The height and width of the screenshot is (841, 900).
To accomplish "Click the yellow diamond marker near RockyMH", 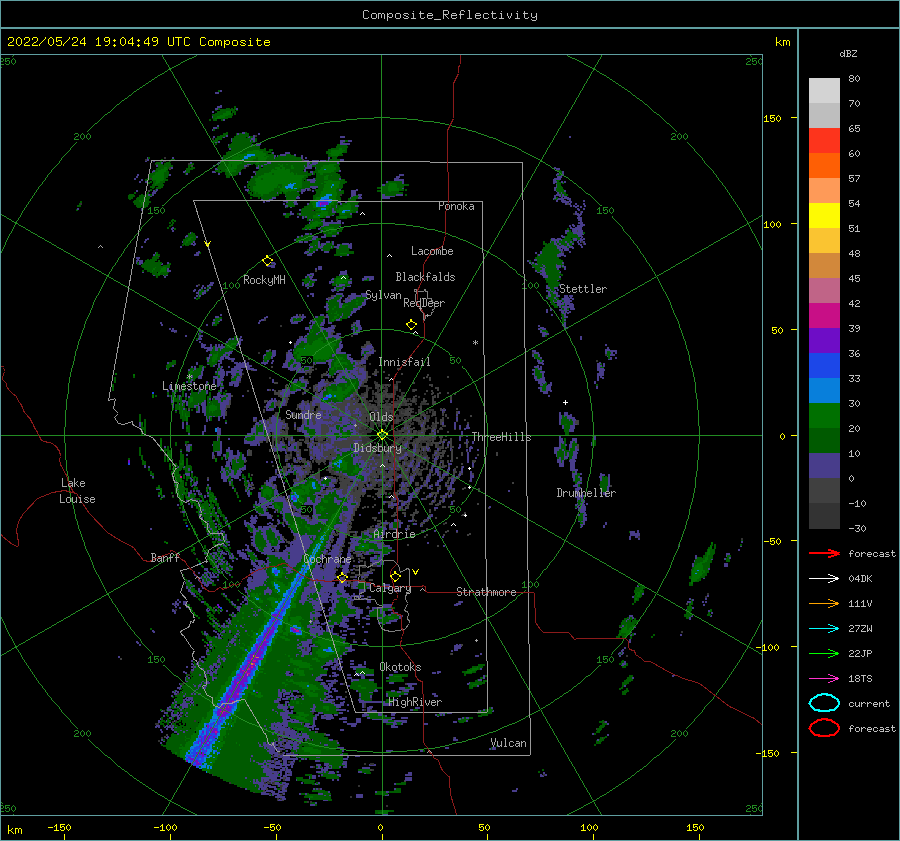I will (267, 261).
